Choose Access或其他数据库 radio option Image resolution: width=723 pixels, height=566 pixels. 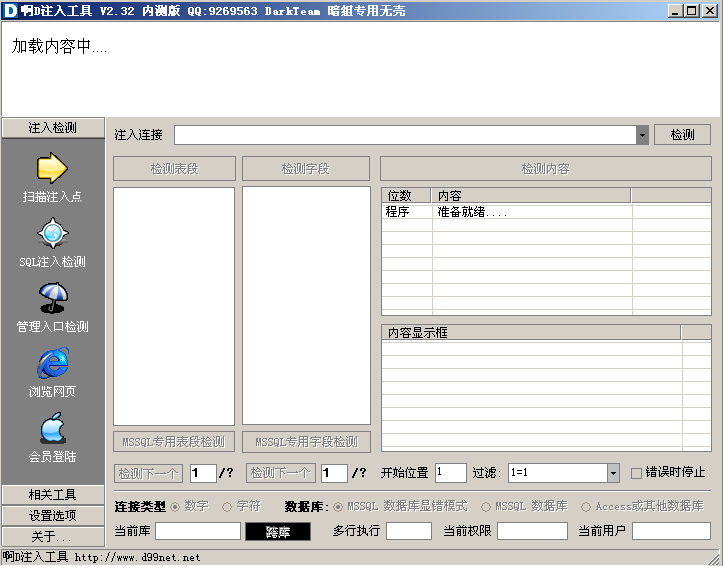click(586, 507)
